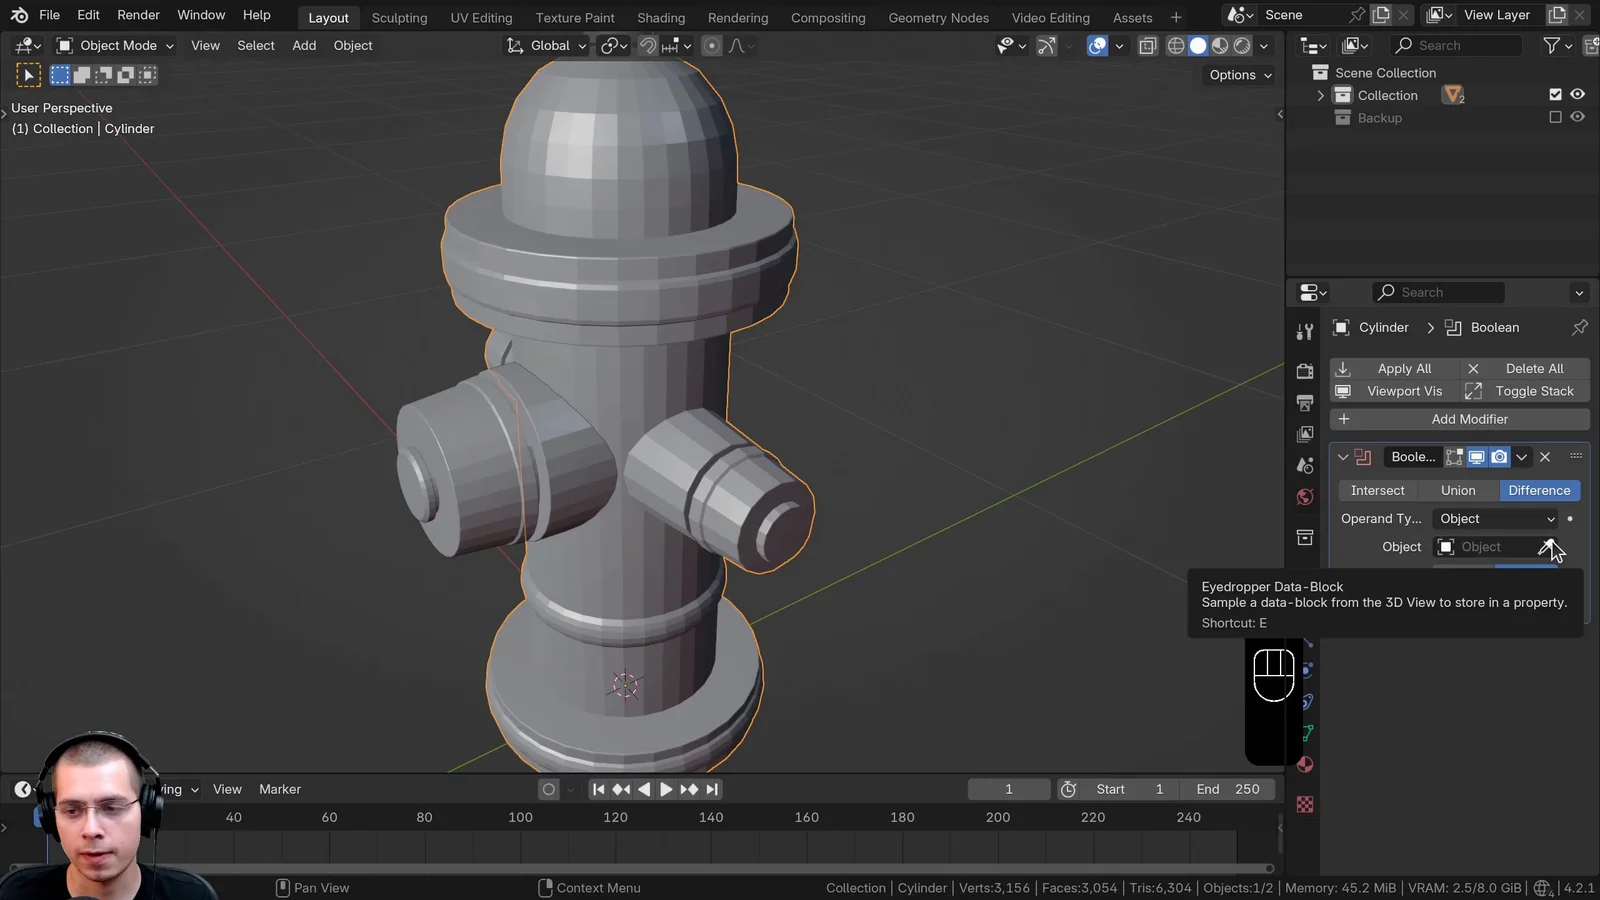Expand the Collection item in the outliner

click(x=1320, y=94)
